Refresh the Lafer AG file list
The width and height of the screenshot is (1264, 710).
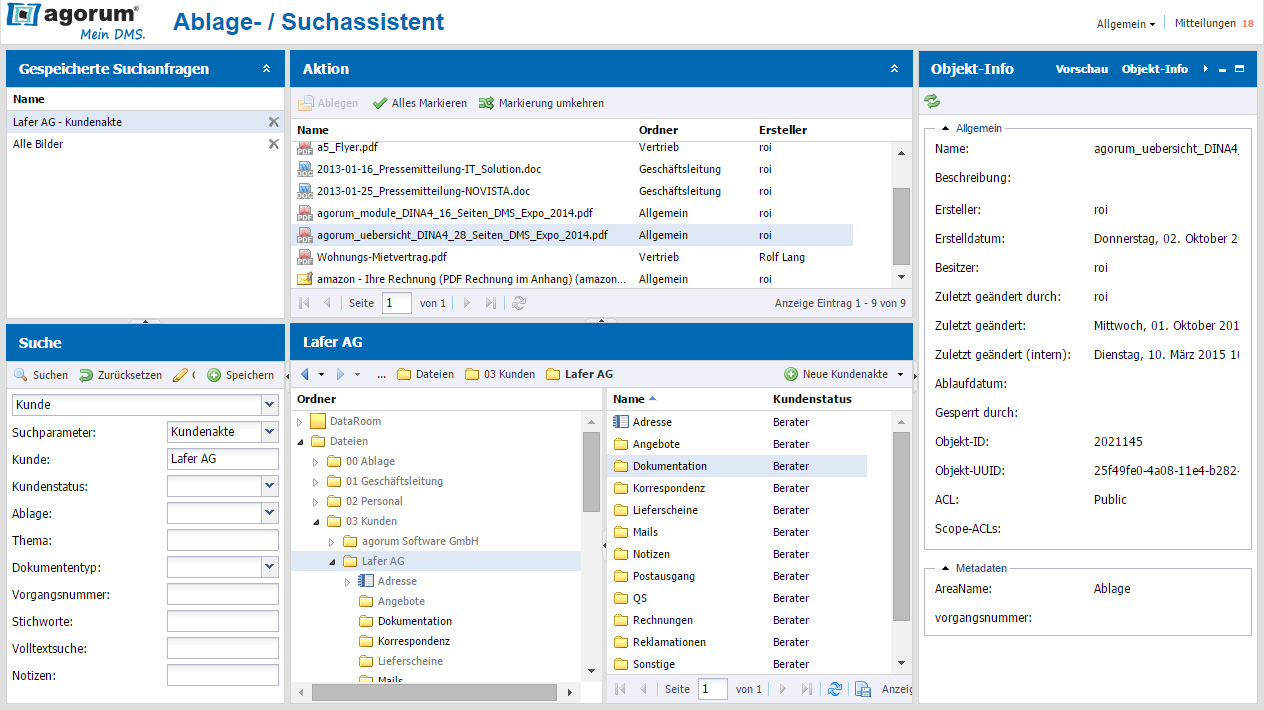point(834,689)
